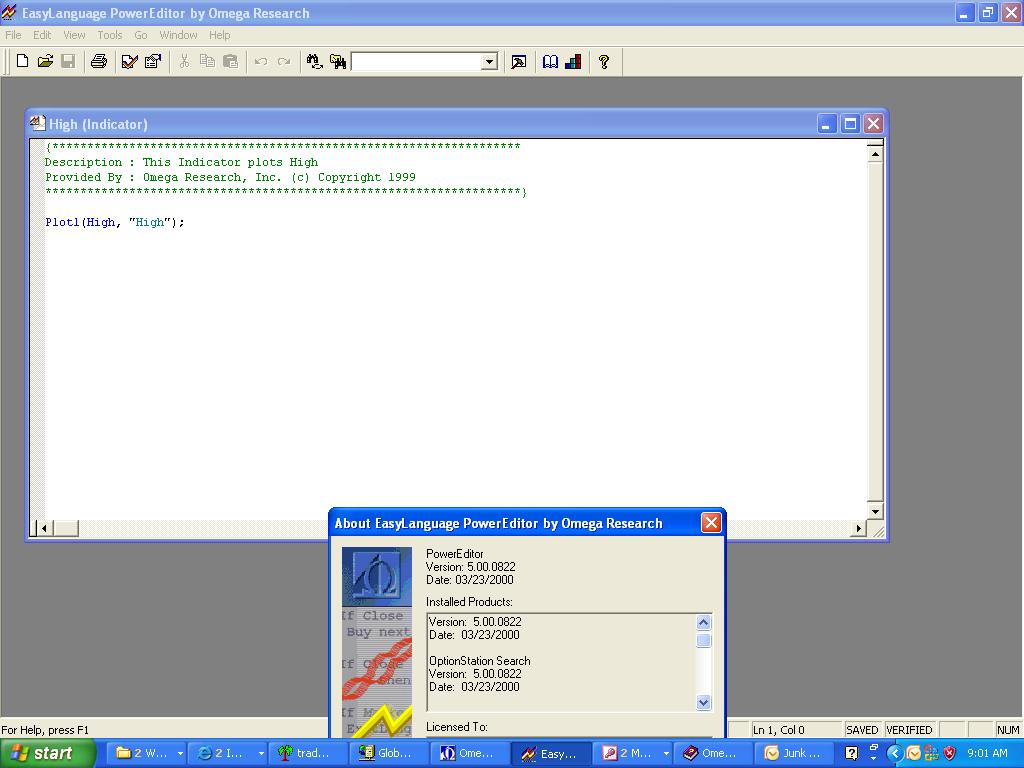Click the editor vertical scrollbar down arrow

(875, 511)
